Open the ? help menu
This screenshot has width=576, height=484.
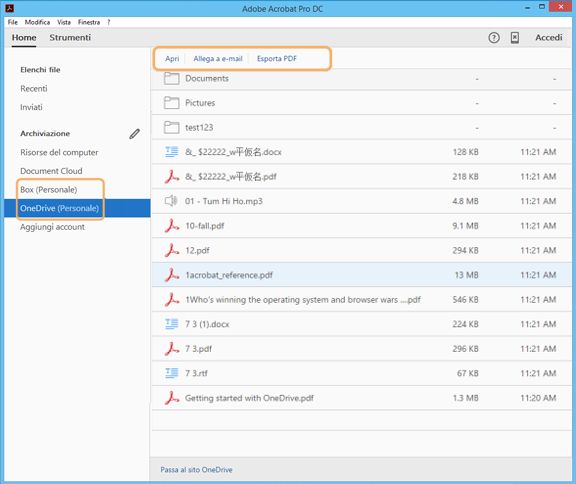click(x=109, y=22)
